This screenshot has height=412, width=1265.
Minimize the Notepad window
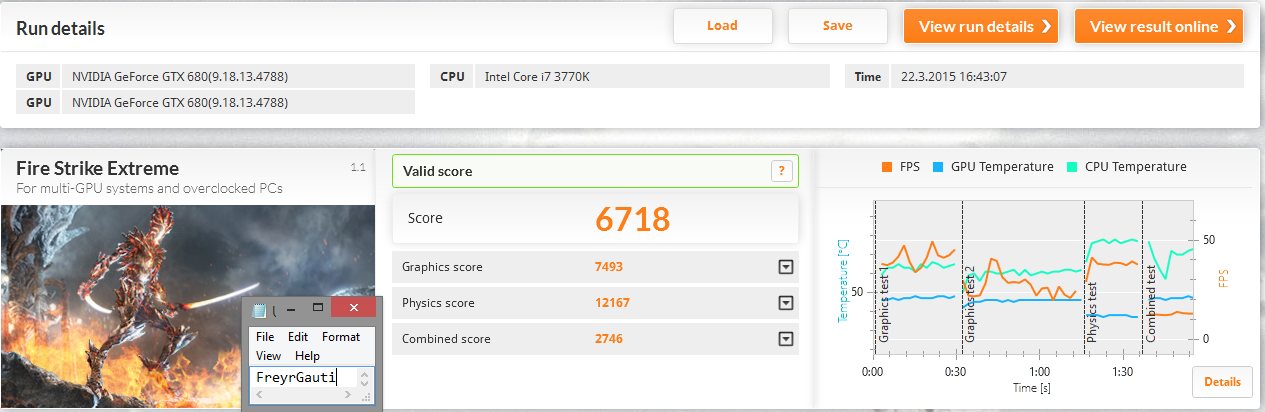tap(291, 310)
